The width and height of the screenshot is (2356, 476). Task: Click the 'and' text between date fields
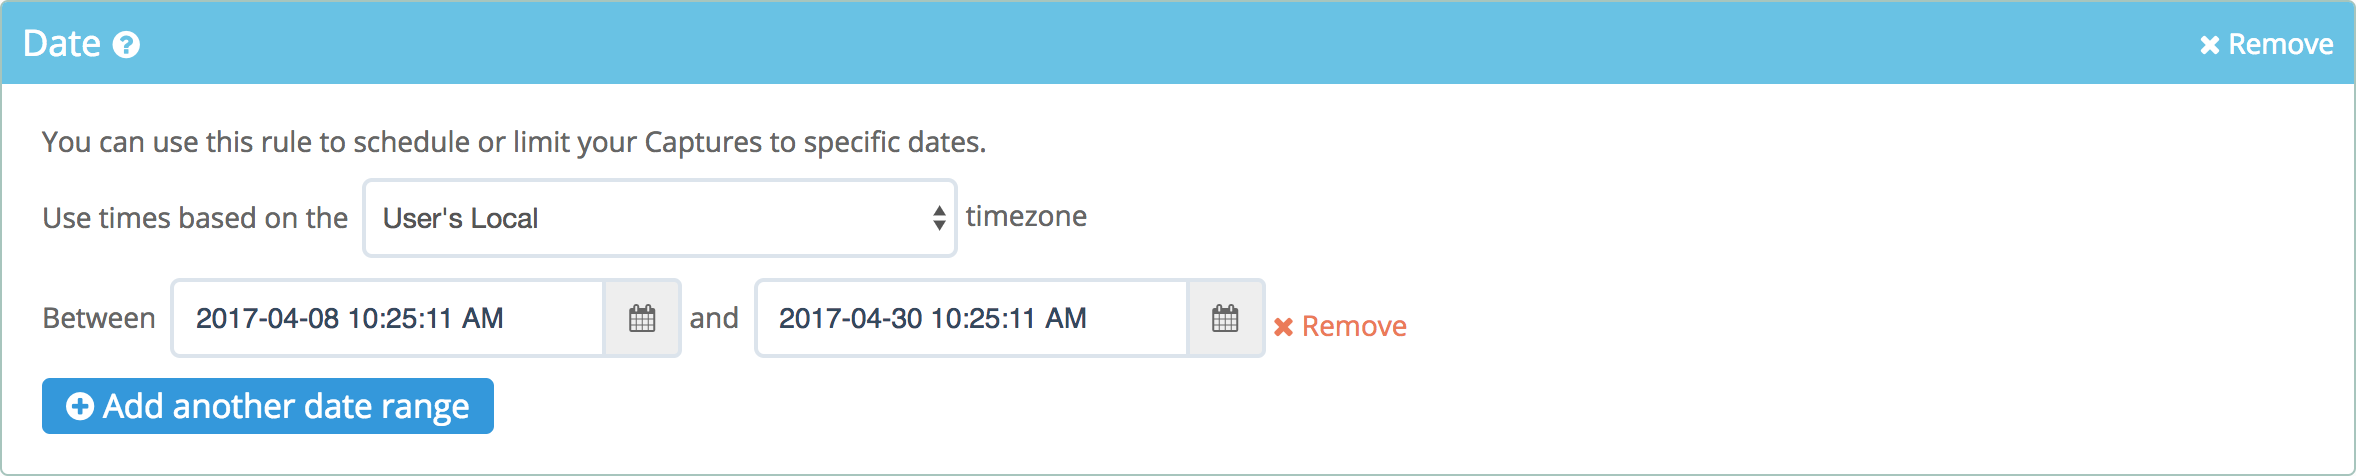coord(714,318)
